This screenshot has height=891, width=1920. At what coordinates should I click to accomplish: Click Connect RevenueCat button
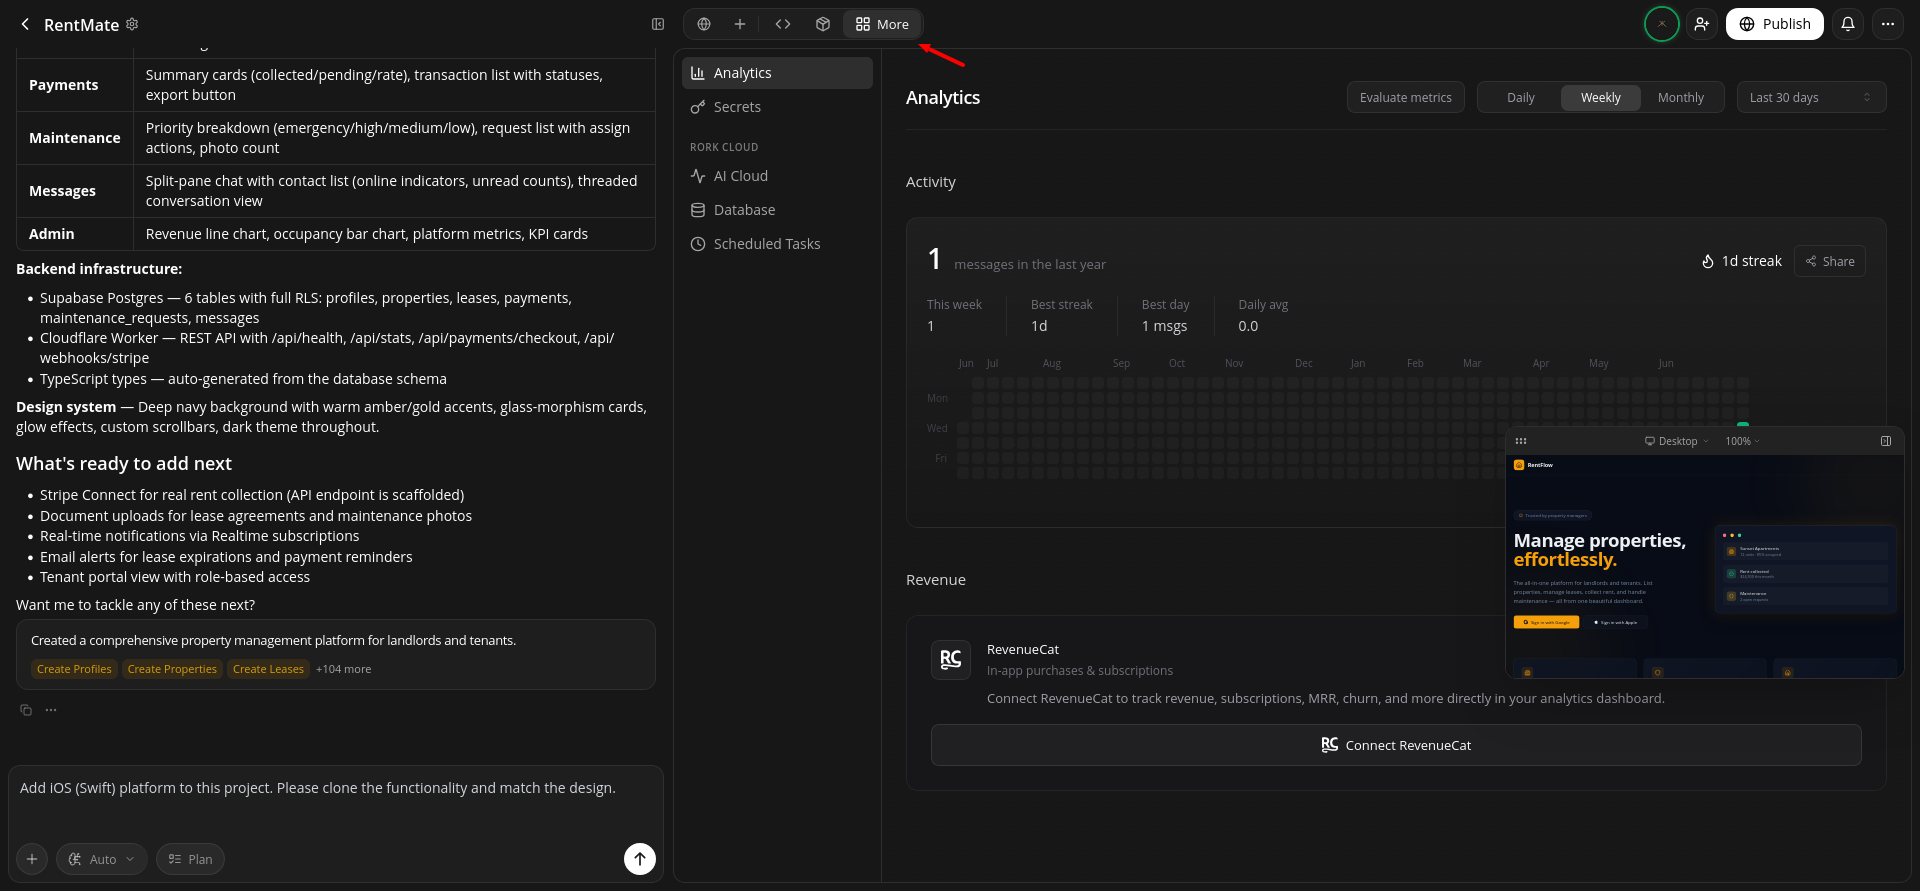(x=1396, y=745)
